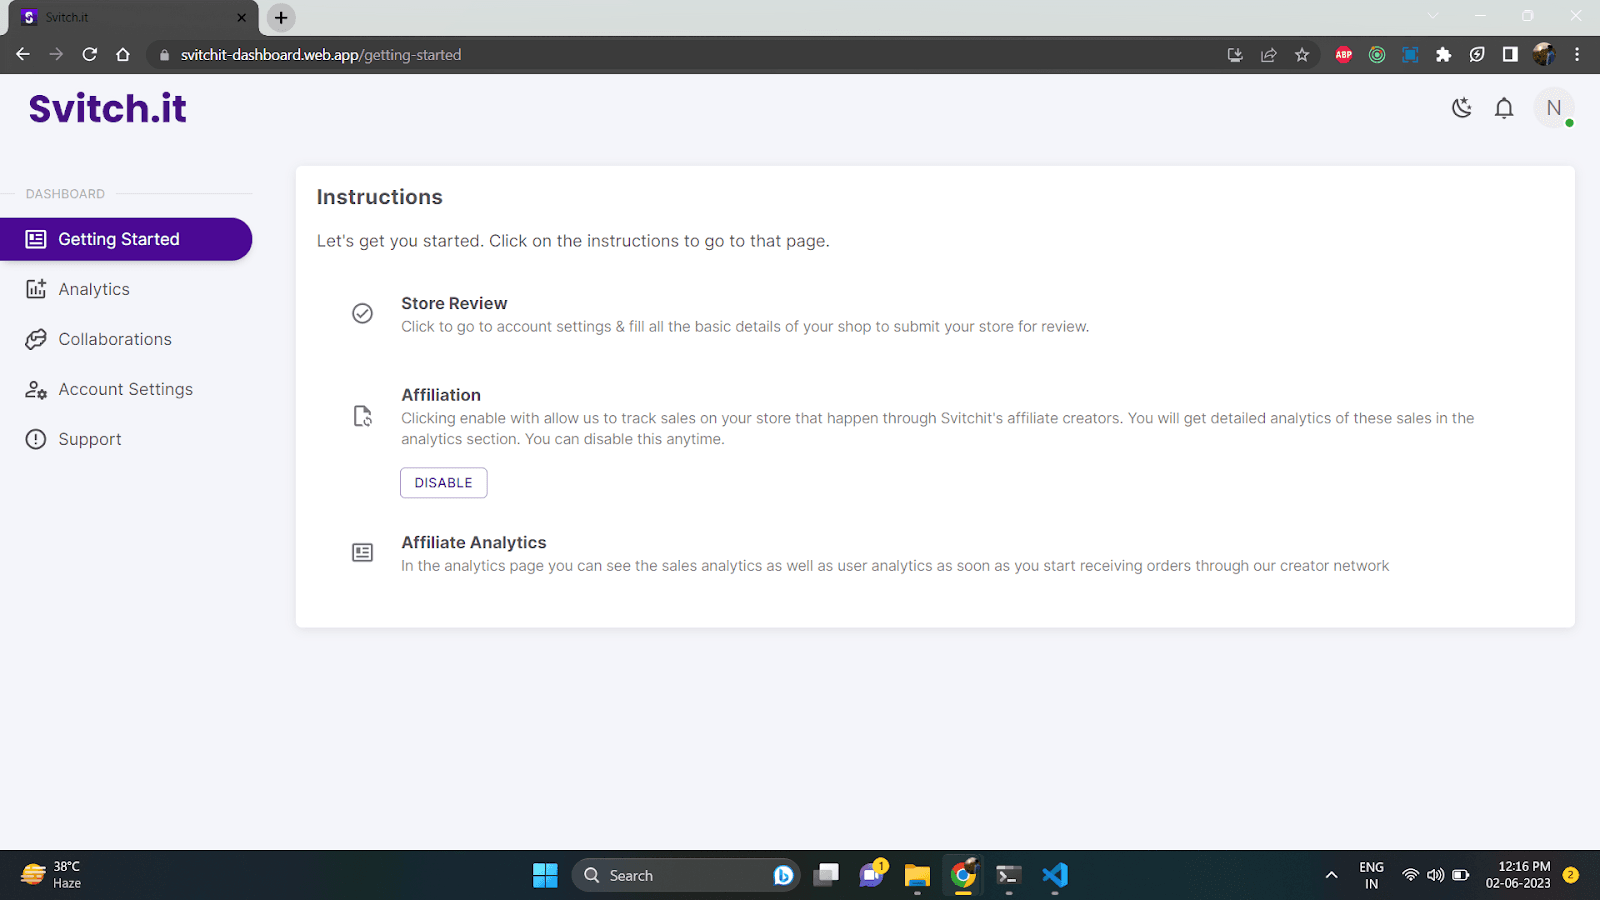This screenshot has height=900, width=1600.
Task: Open the Extensions puzzle menu
Action: [x=1443, y=55]
